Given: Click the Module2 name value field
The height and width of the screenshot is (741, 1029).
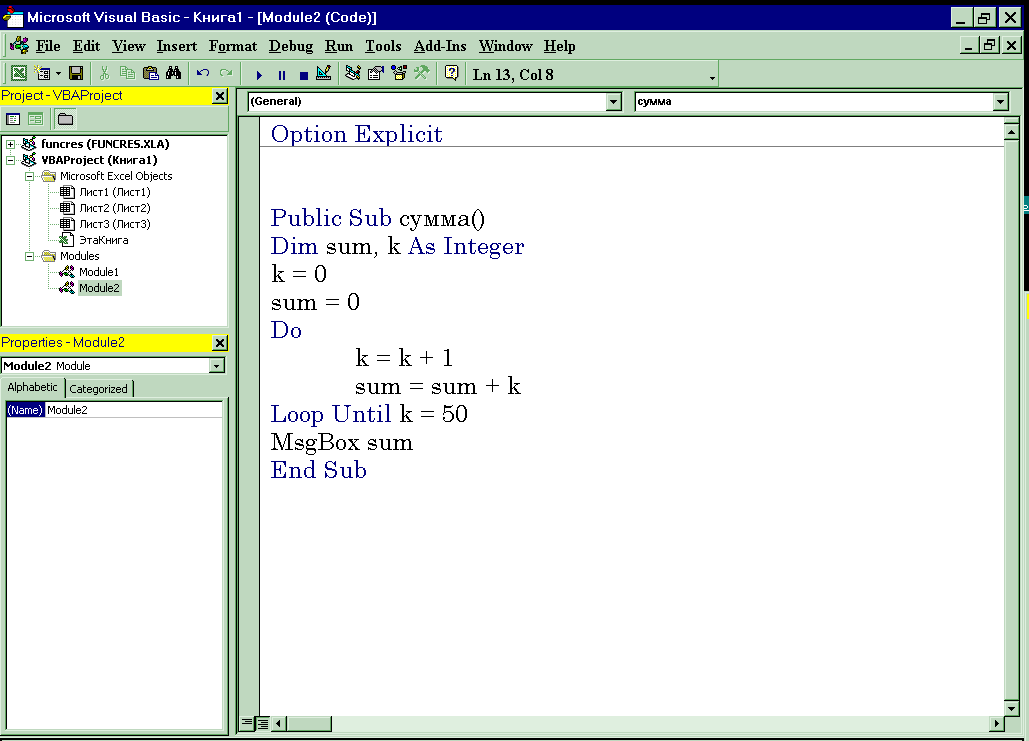Looking at the screenshot, I should click(x=134, y=410).
